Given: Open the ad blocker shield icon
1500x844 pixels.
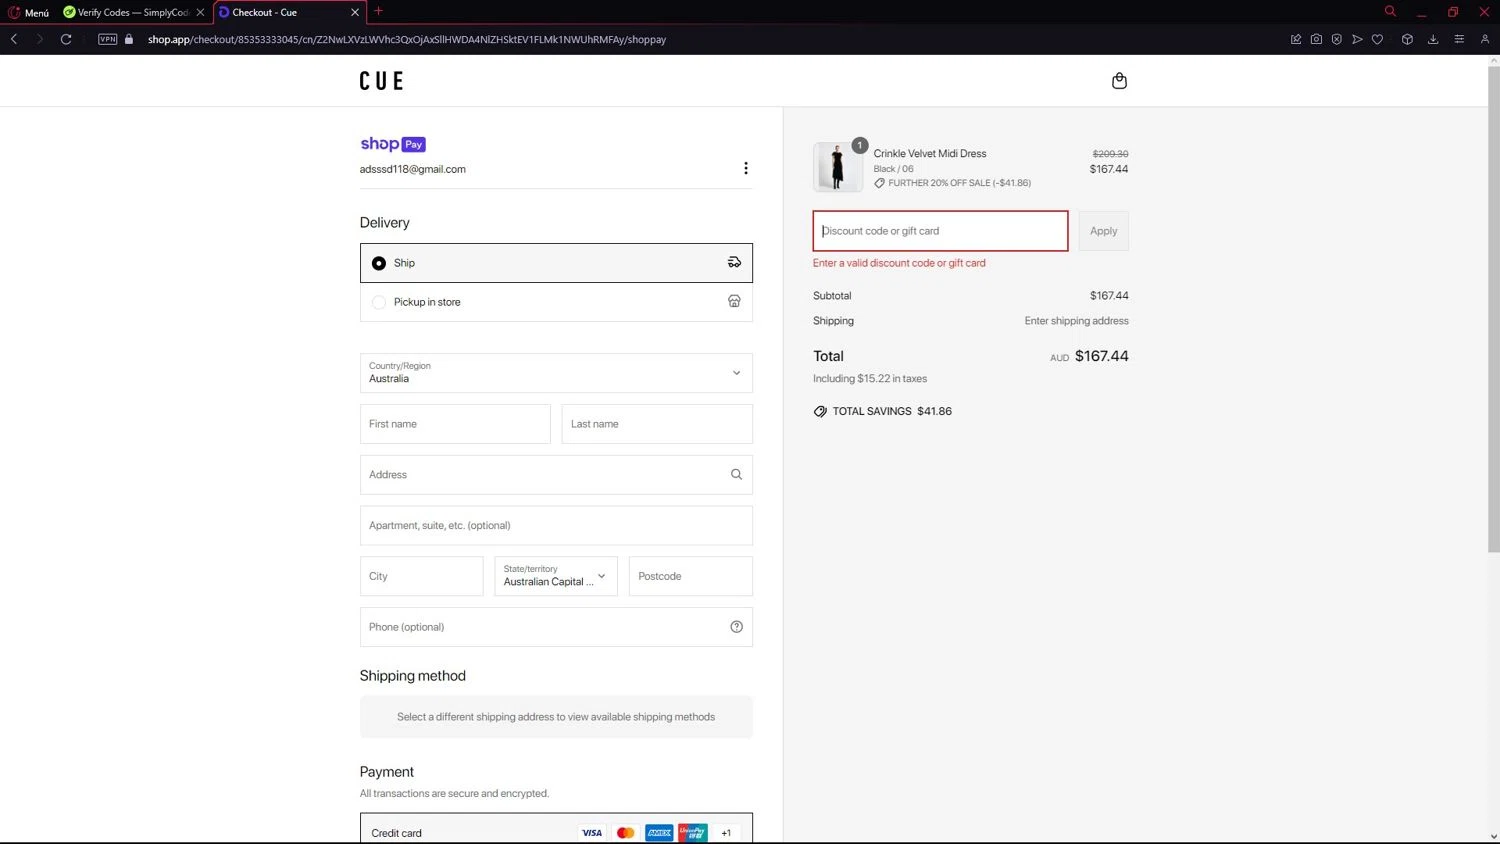Looking at the screenshot, I should [1336, 39].
